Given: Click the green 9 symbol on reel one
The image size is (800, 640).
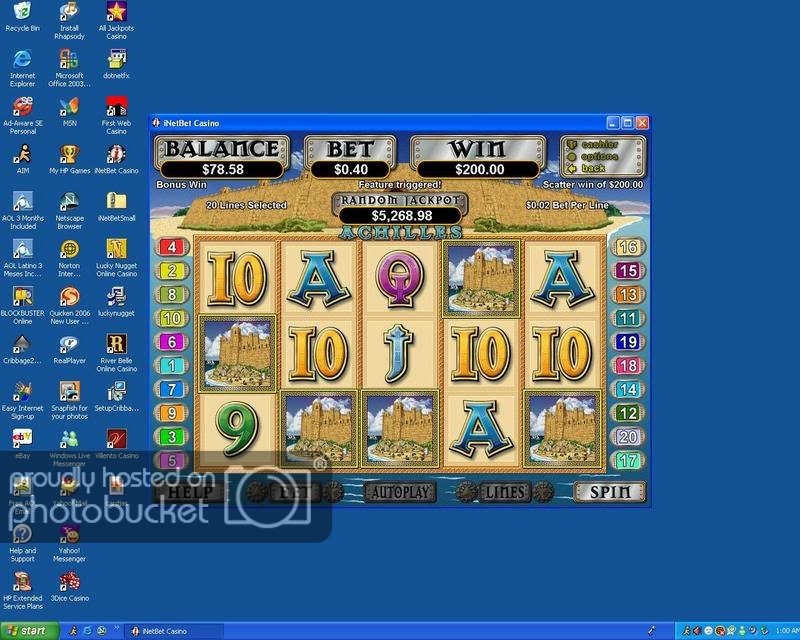Looking at the screenshot, I should point(237,429).
